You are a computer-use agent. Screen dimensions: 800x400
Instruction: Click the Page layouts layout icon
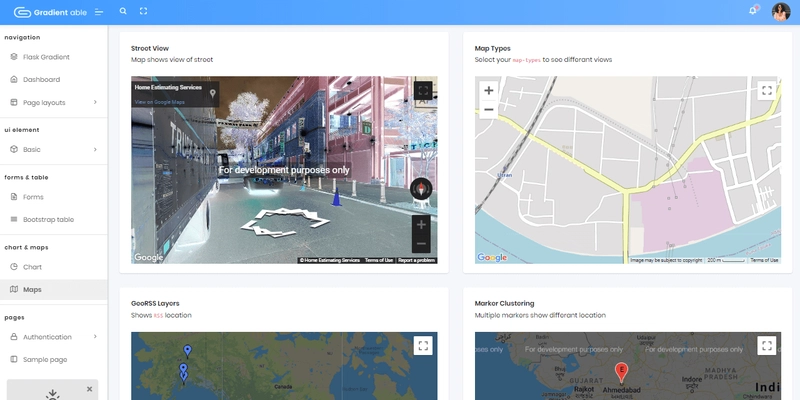(x=14, y=102)
